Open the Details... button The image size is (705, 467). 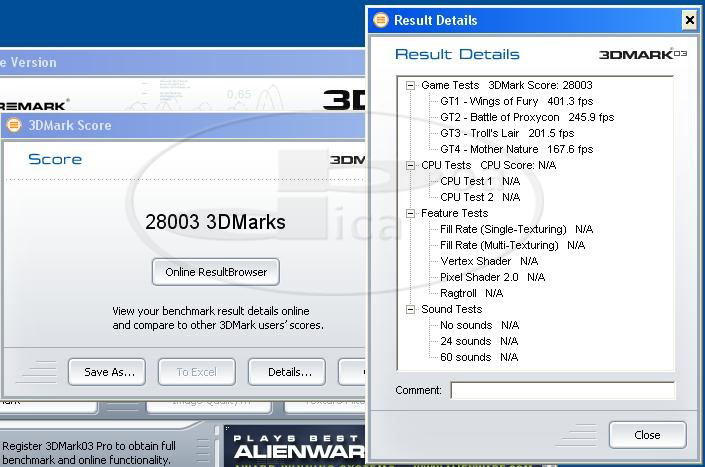click(287, 372)
